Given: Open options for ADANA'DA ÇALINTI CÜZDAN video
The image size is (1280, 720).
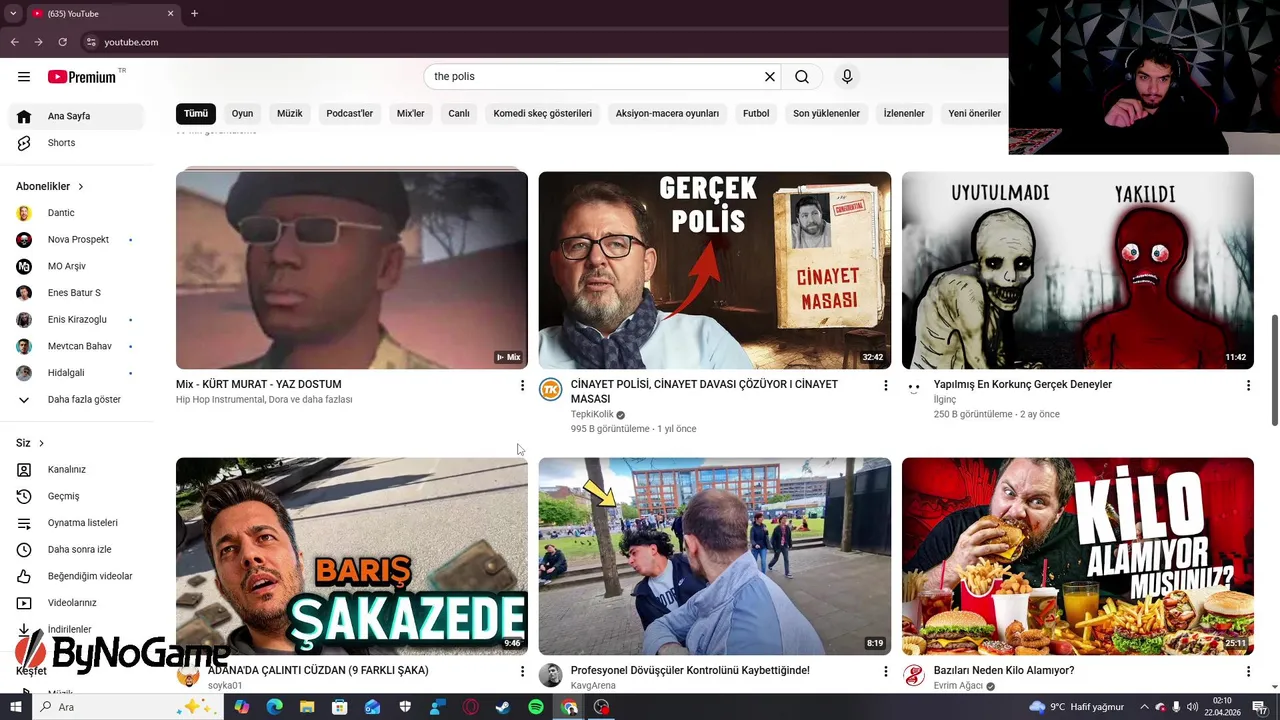Looking at the screenshot, I should point(522,671).
